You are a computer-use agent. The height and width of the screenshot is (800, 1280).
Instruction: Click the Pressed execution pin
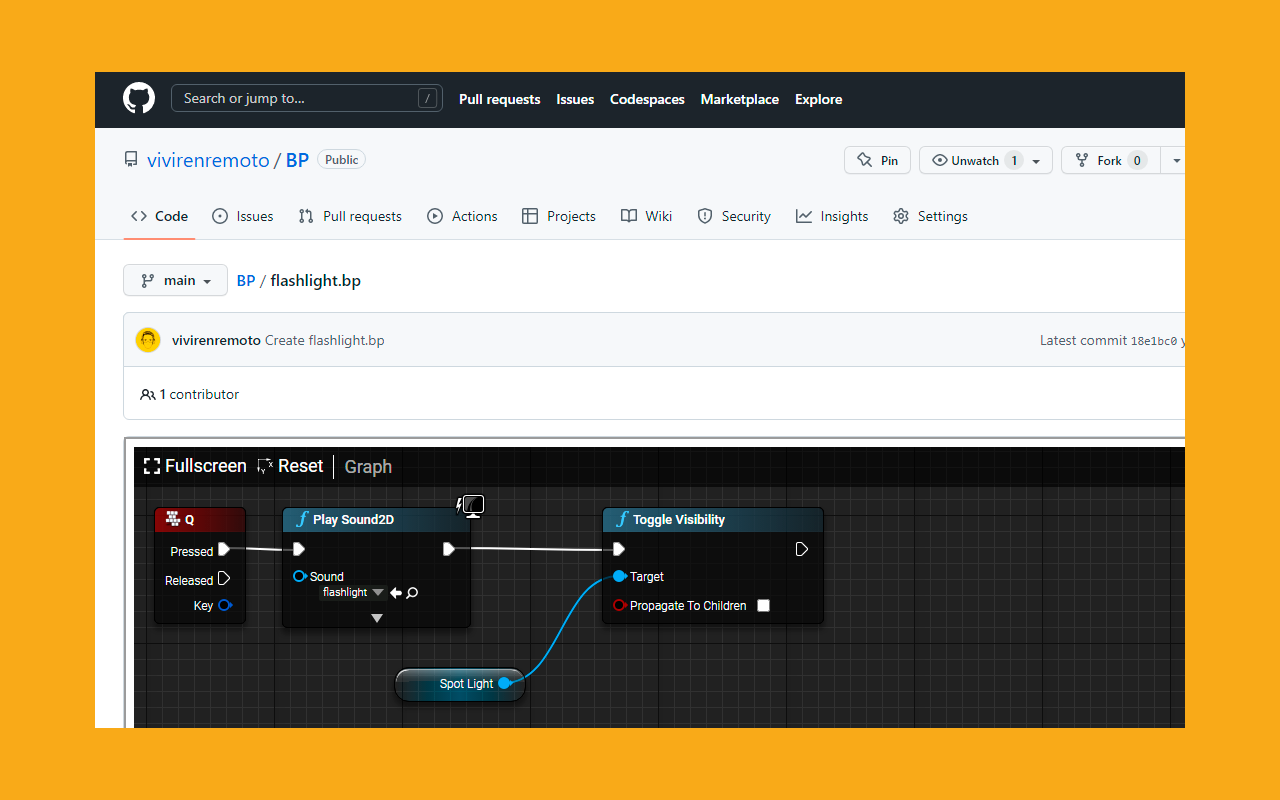[x=224, y=549]
